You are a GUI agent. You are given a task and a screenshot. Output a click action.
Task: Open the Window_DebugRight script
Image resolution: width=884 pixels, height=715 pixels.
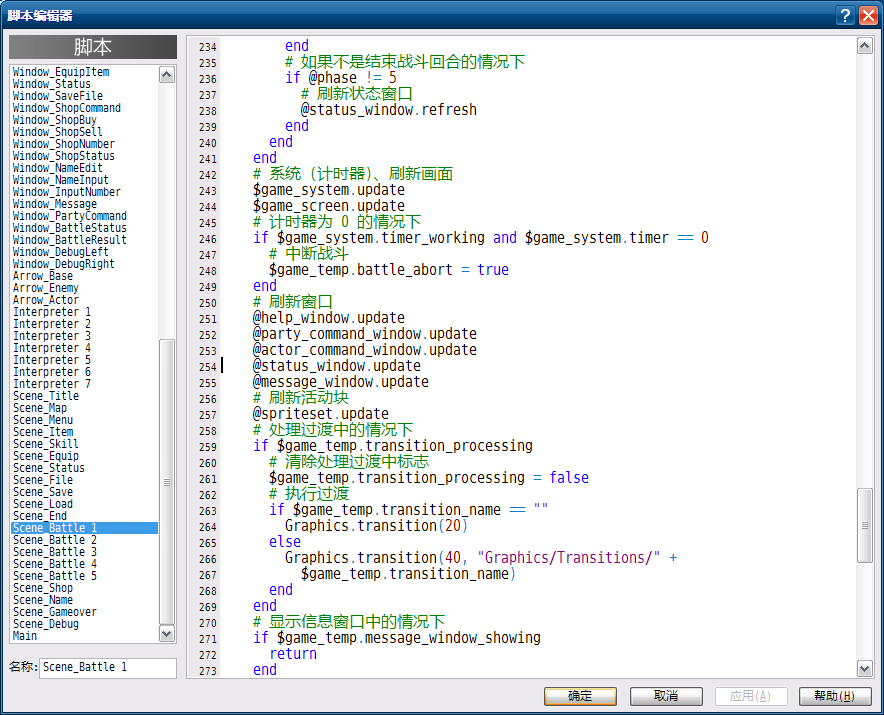85,264
